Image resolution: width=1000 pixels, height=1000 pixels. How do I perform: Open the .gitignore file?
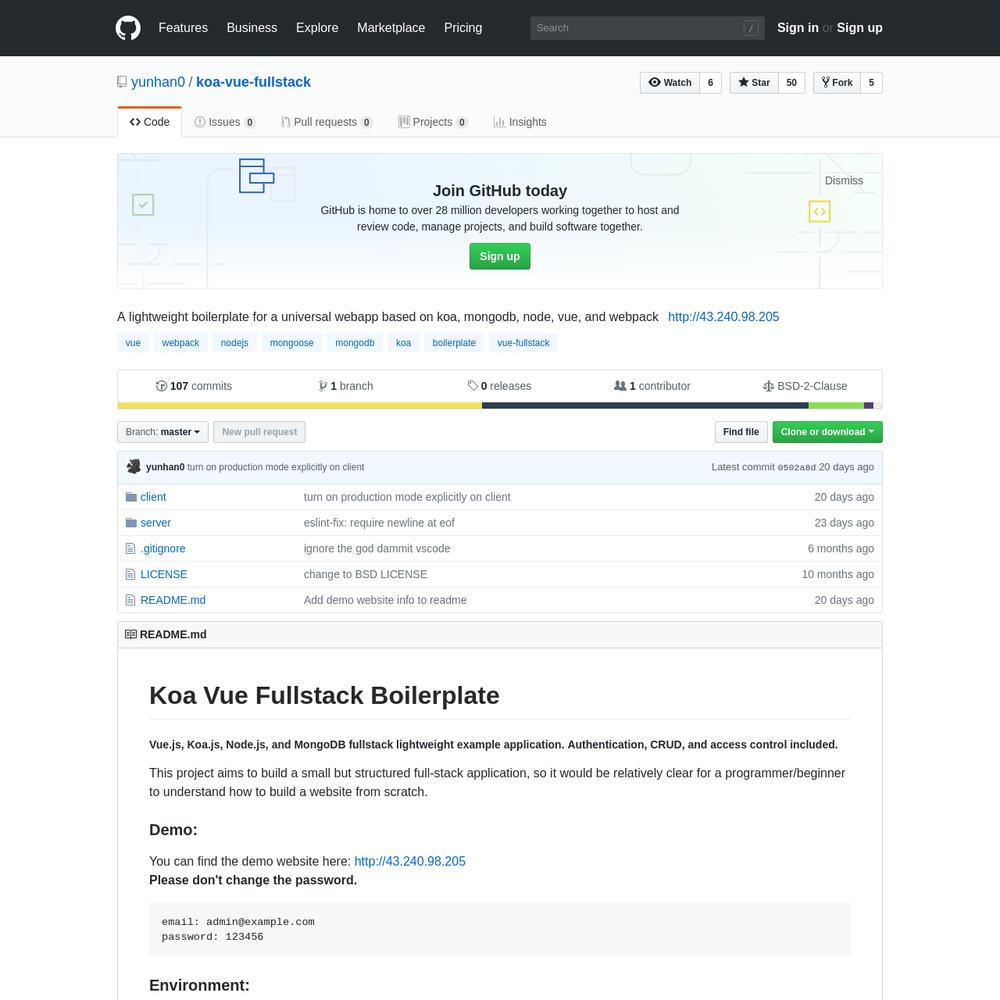163,549
